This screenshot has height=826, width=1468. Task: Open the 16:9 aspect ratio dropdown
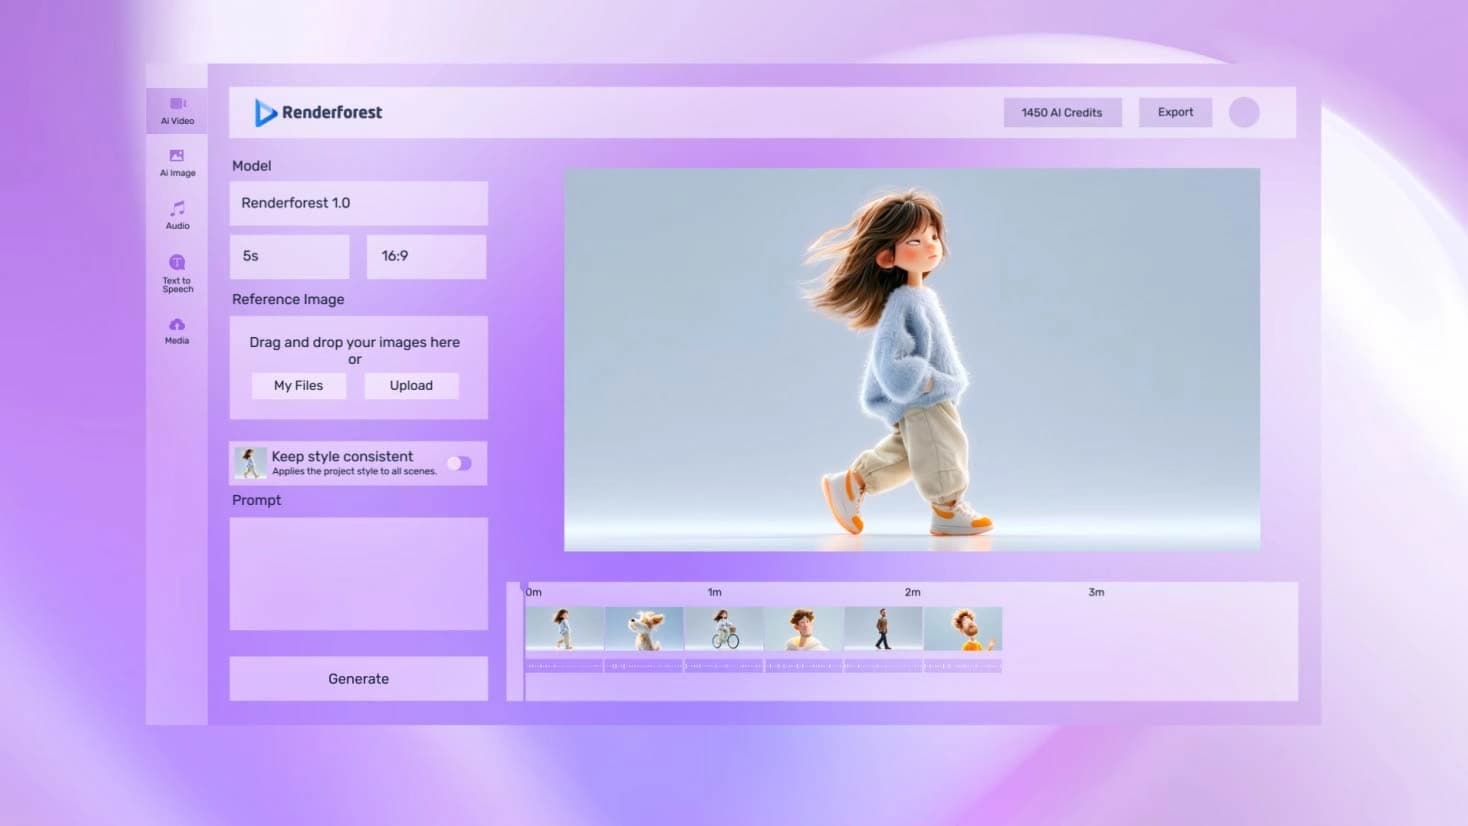[x=426, y=256]
